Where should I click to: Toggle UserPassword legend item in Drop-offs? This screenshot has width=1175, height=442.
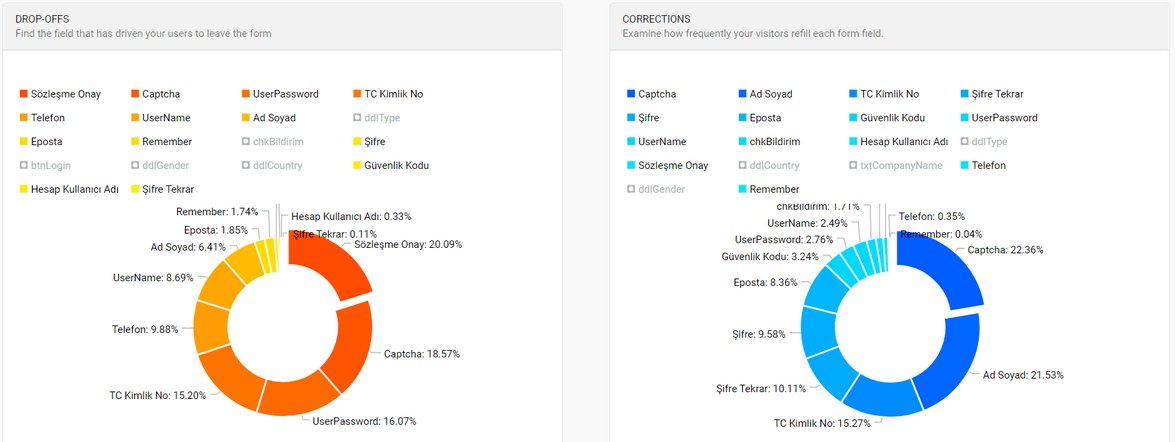coord(285,94)
